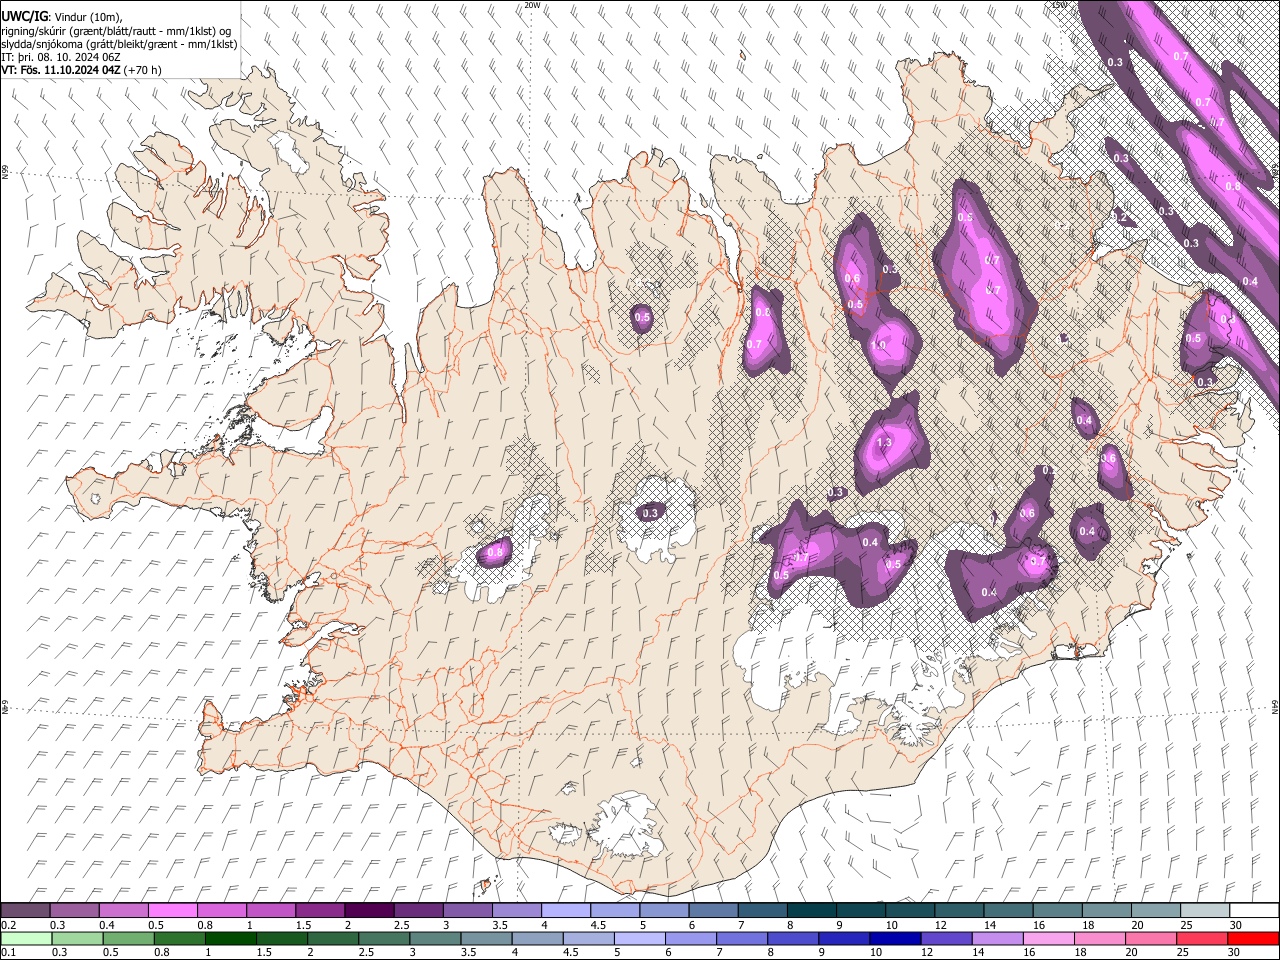
Task: Click the '1.0' precipitation value on the map
Action: tap(879, 345)
